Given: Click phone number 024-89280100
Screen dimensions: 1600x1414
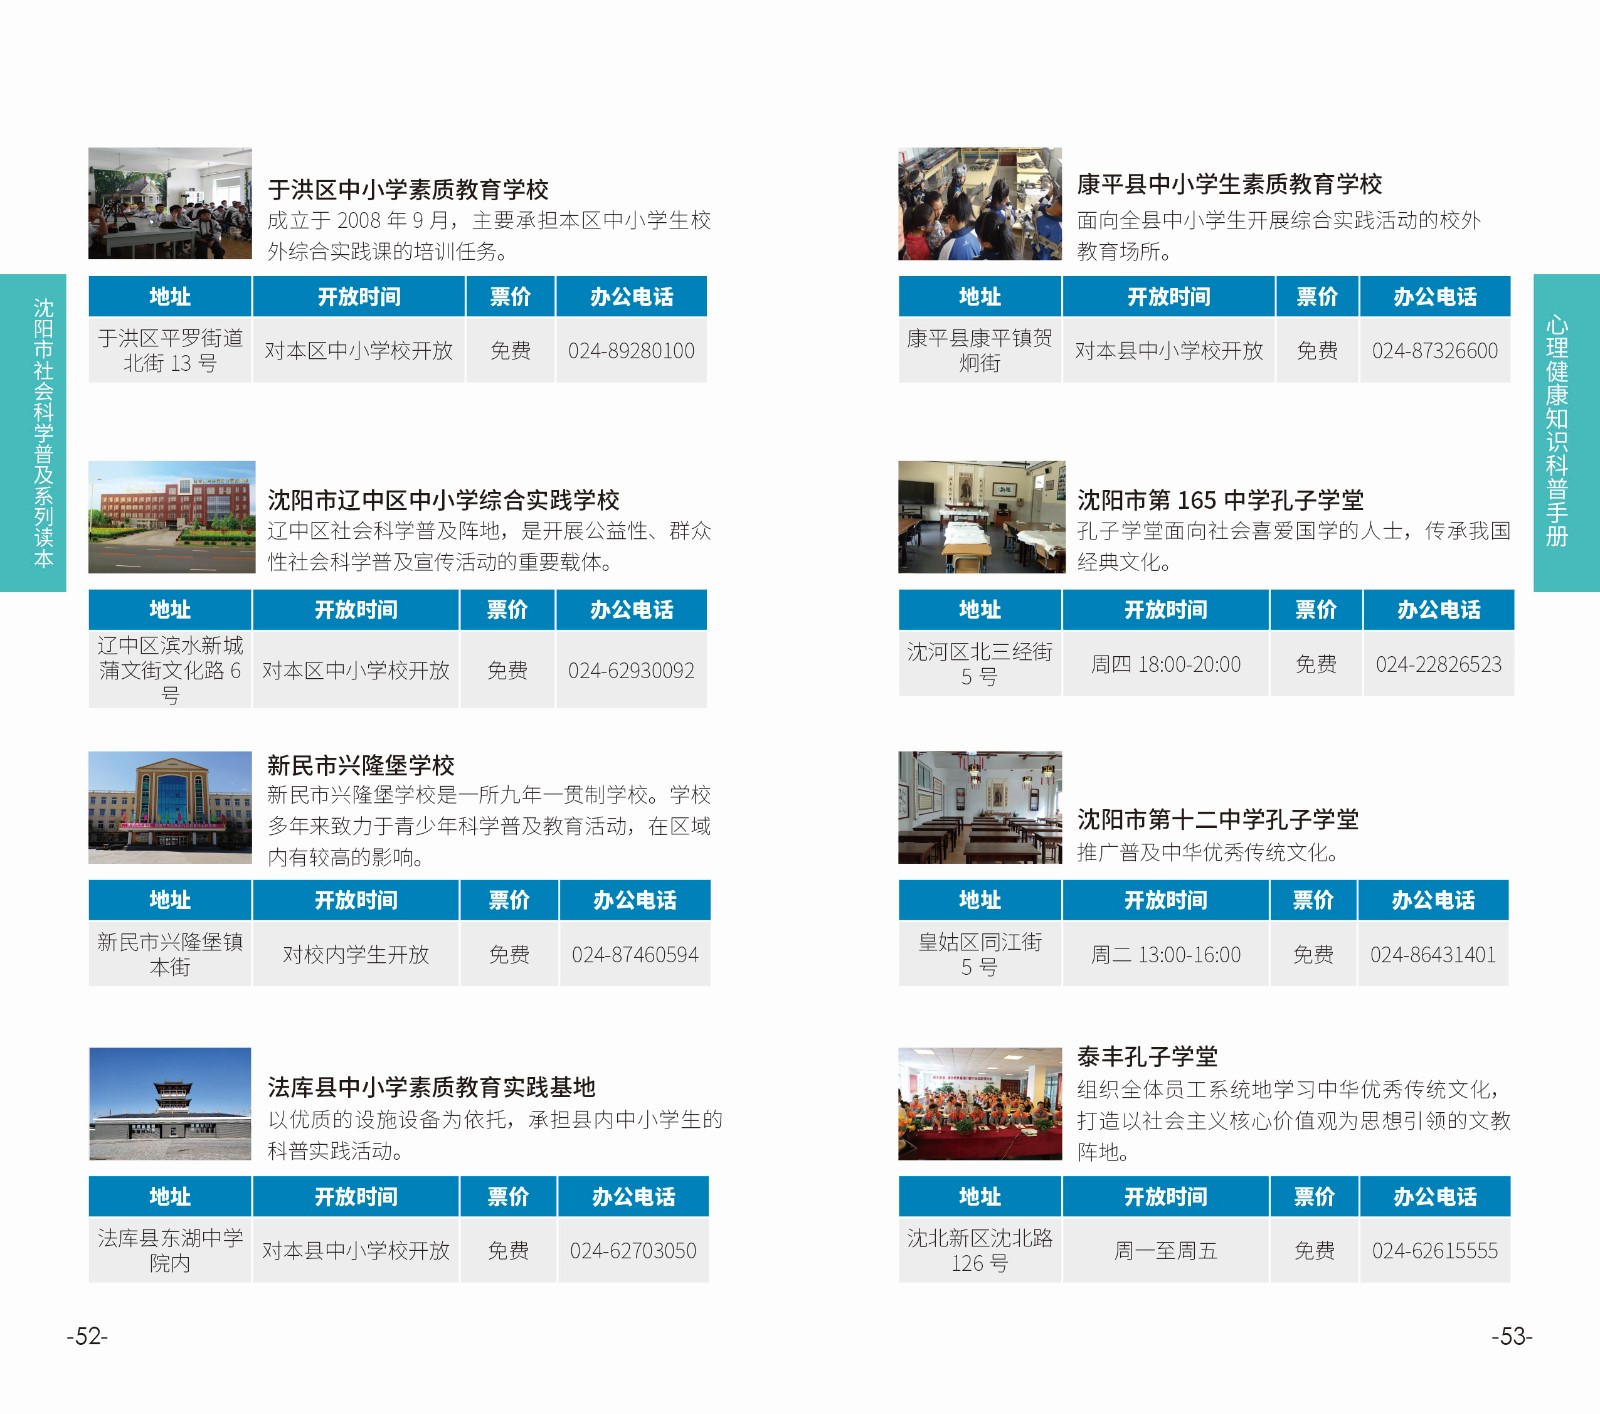Looking at the screenshot, I should [x=631, y=351].
